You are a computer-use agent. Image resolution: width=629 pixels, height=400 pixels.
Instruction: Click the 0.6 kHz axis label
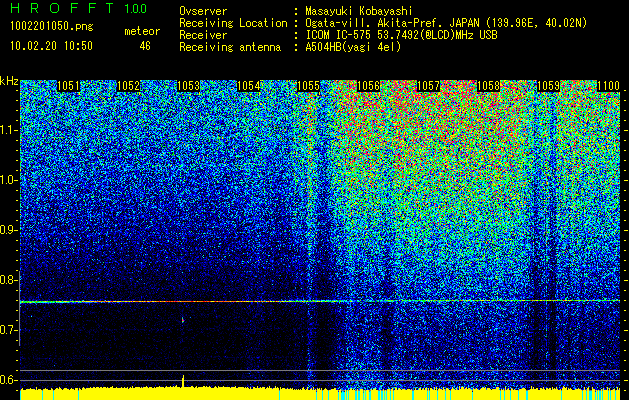pyautogui.click(x=8, y=380)
